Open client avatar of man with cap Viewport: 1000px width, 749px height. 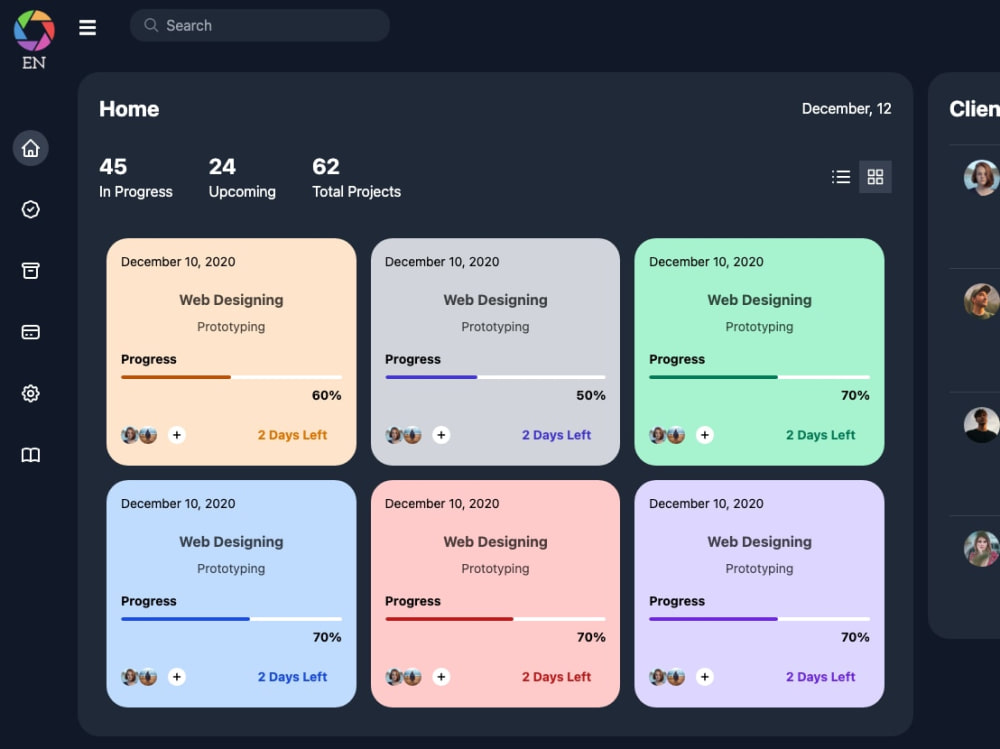tap(982, 301)
